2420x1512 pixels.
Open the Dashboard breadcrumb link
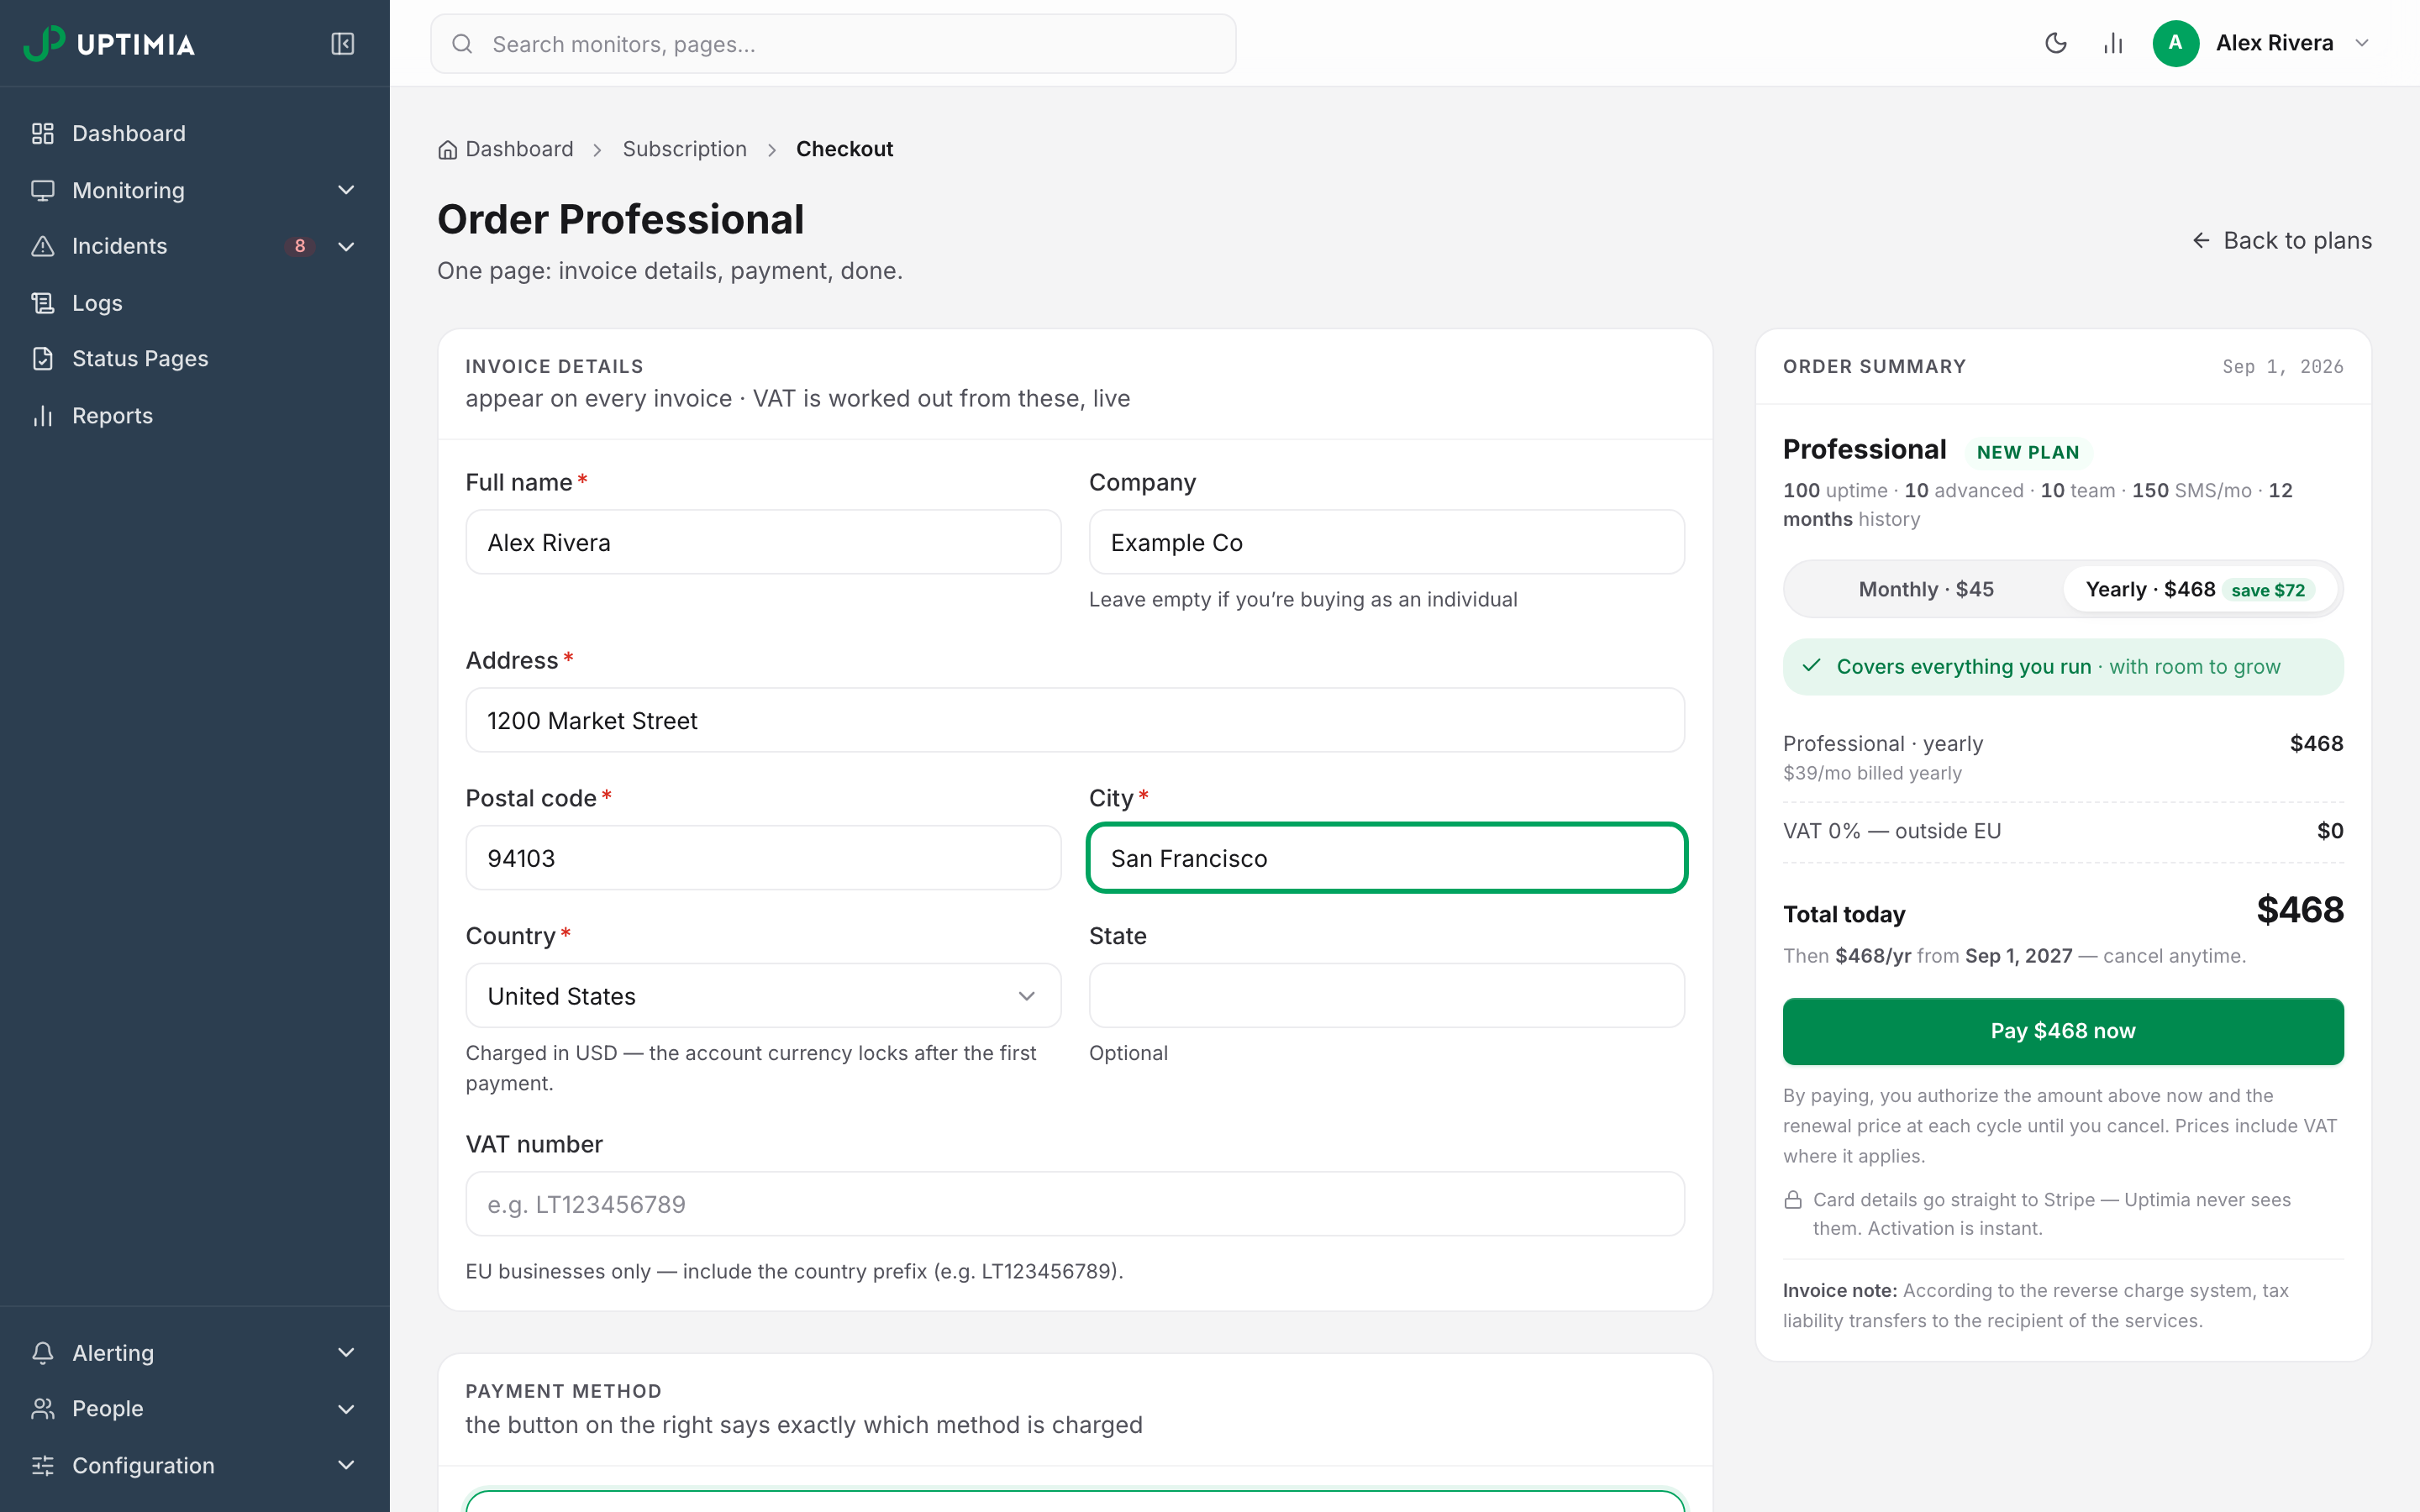[506, 149]
